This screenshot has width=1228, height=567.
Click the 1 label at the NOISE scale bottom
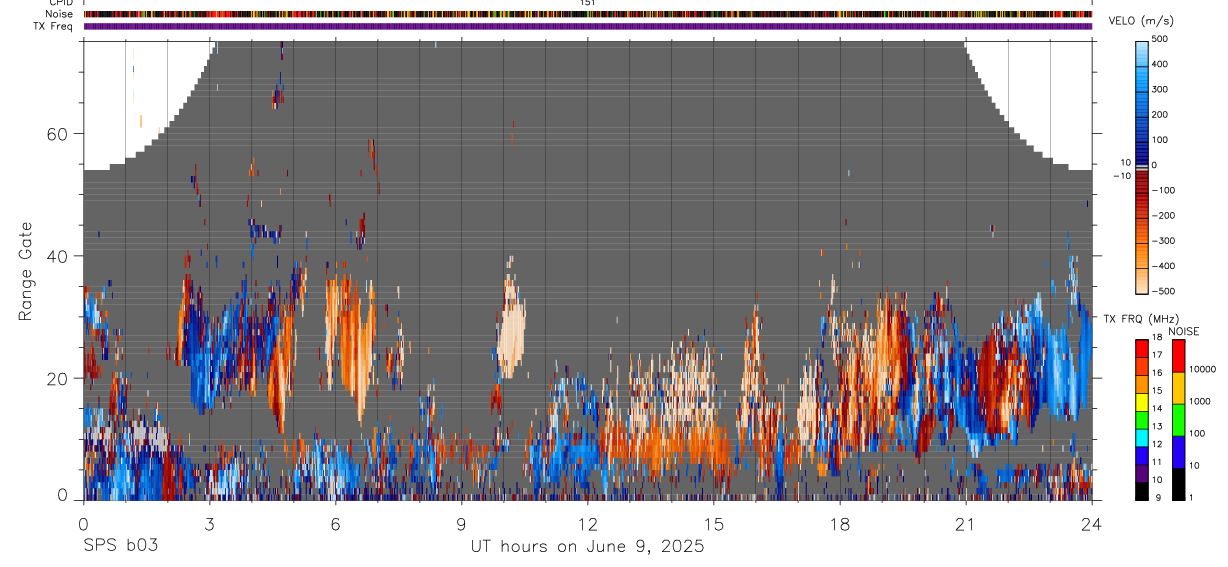tap(1193, 497)
